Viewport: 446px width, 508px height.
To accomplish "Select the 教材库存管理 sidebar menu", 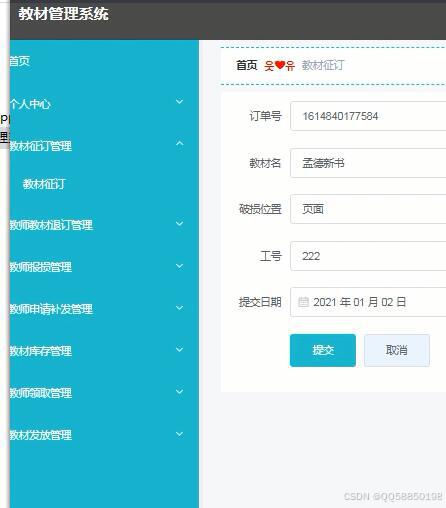I will [41, 351].
